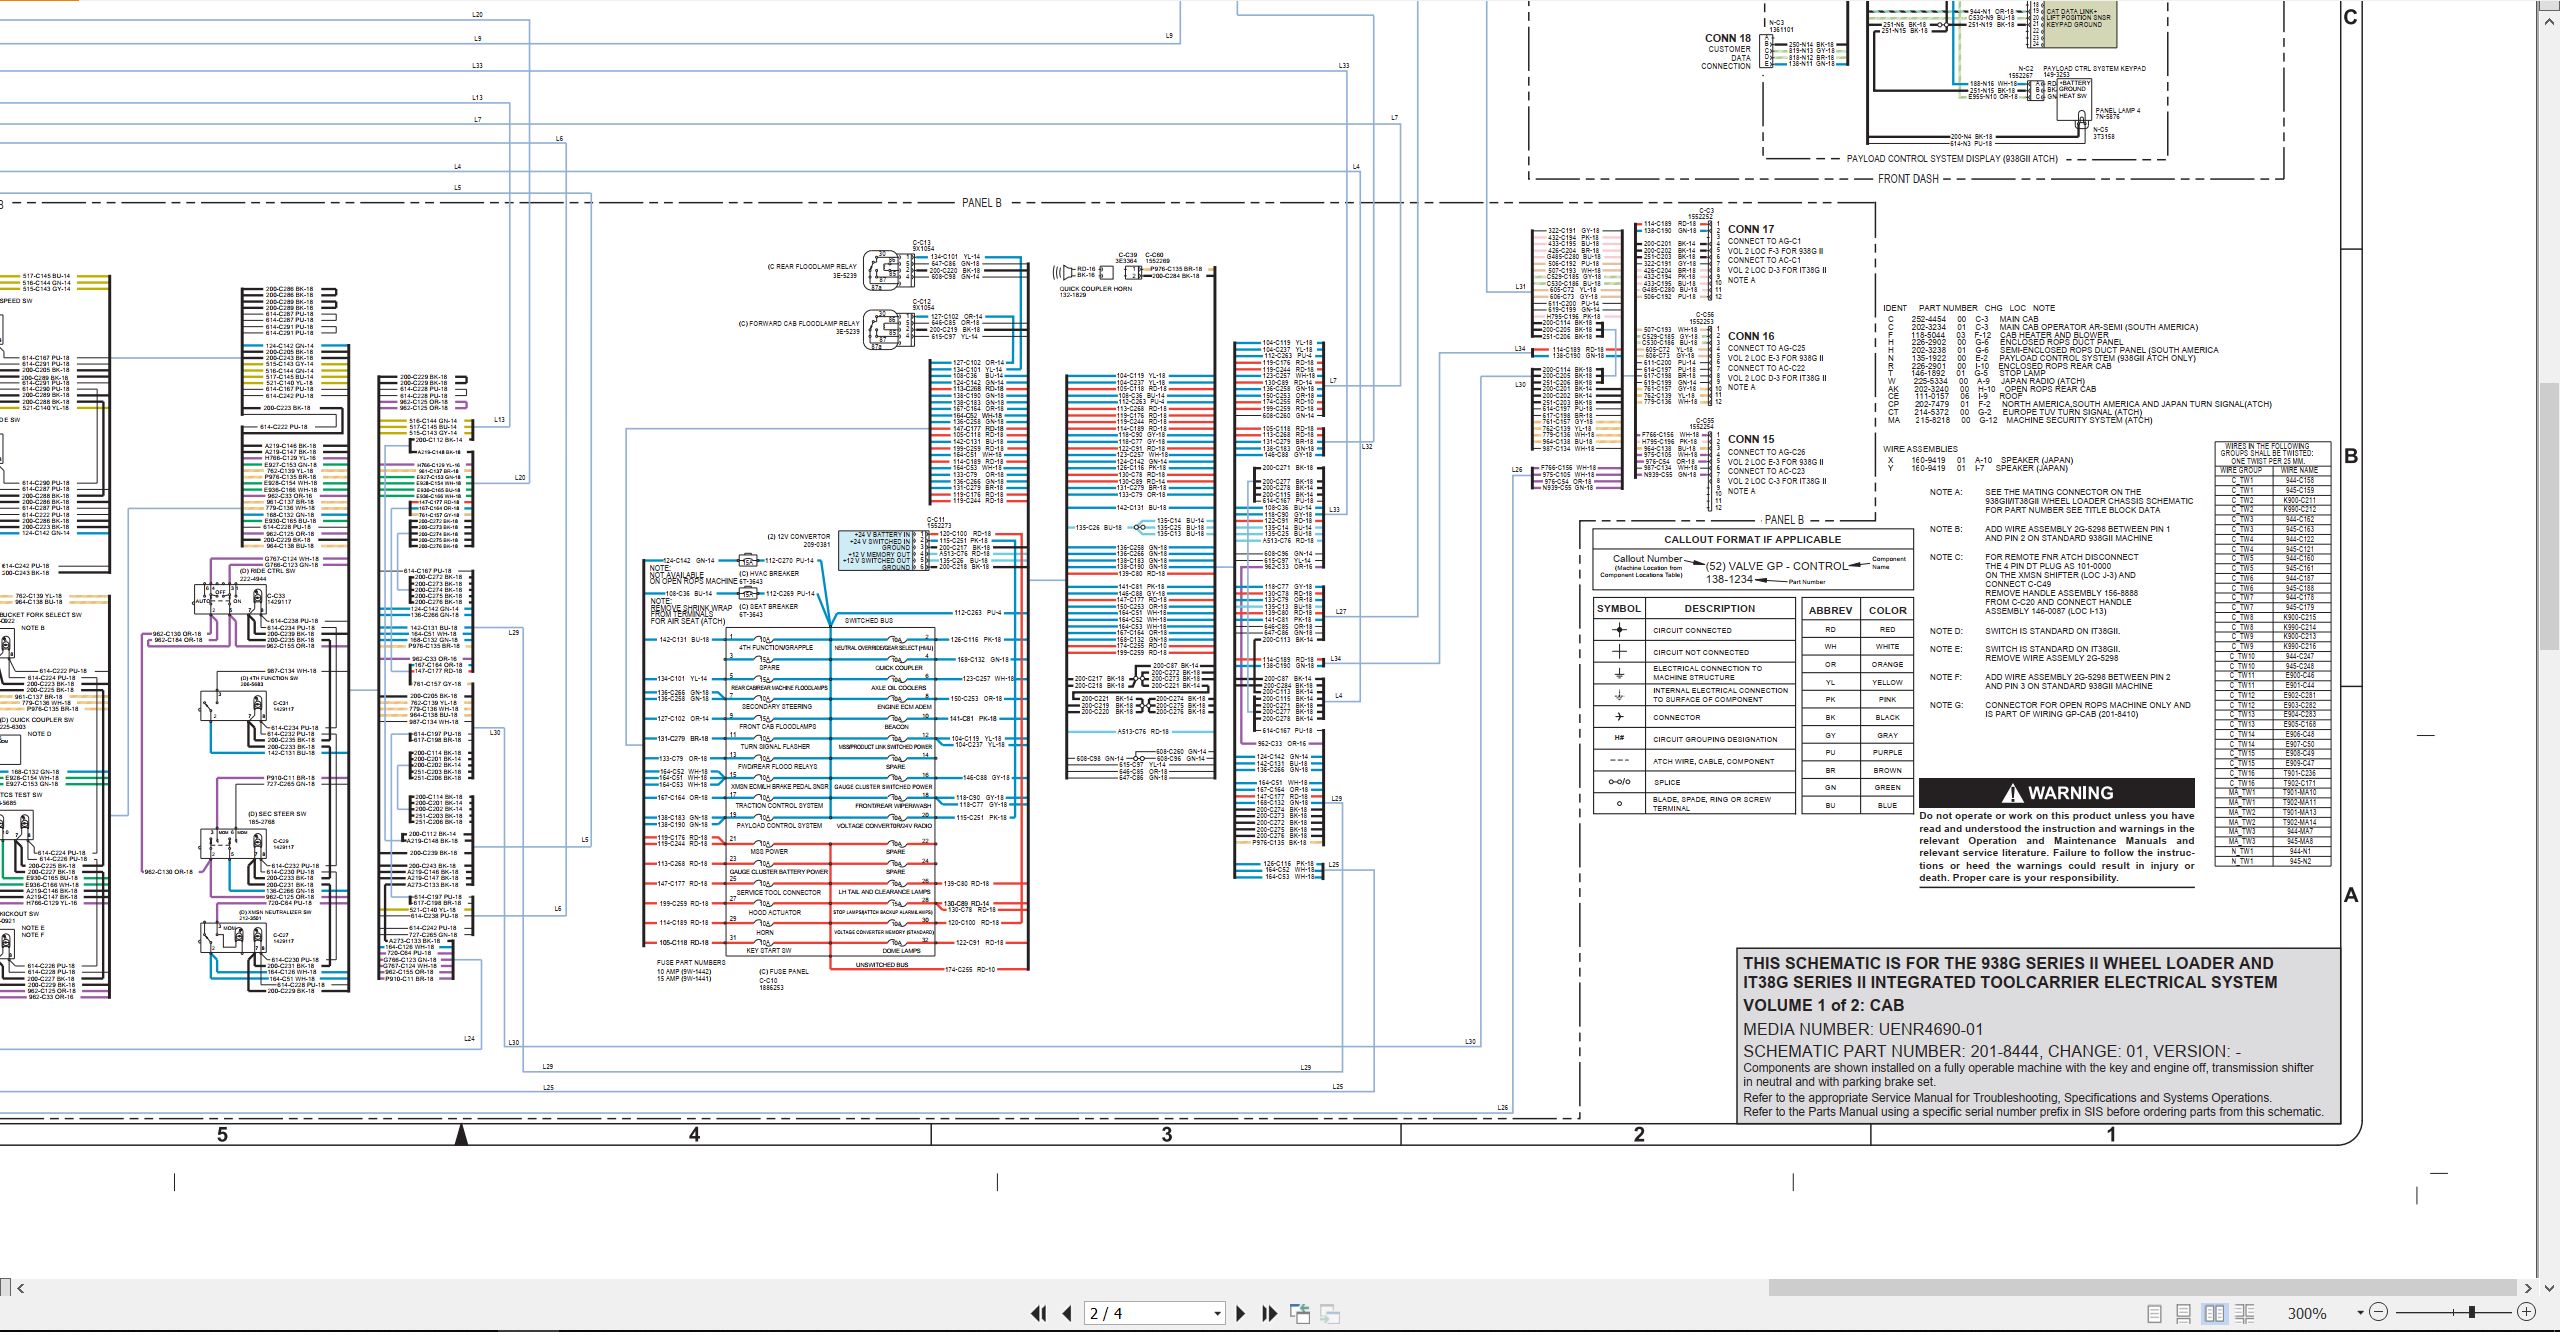Viewport: 2560px width, 1332px height.
Task: Open the zoom level dropdown arrow
Action: point(2360,1313)
